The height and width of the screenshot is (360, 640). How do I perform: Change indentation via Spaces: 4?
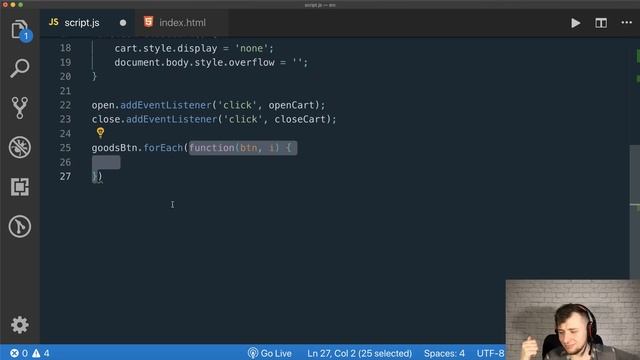click(444, 353)
